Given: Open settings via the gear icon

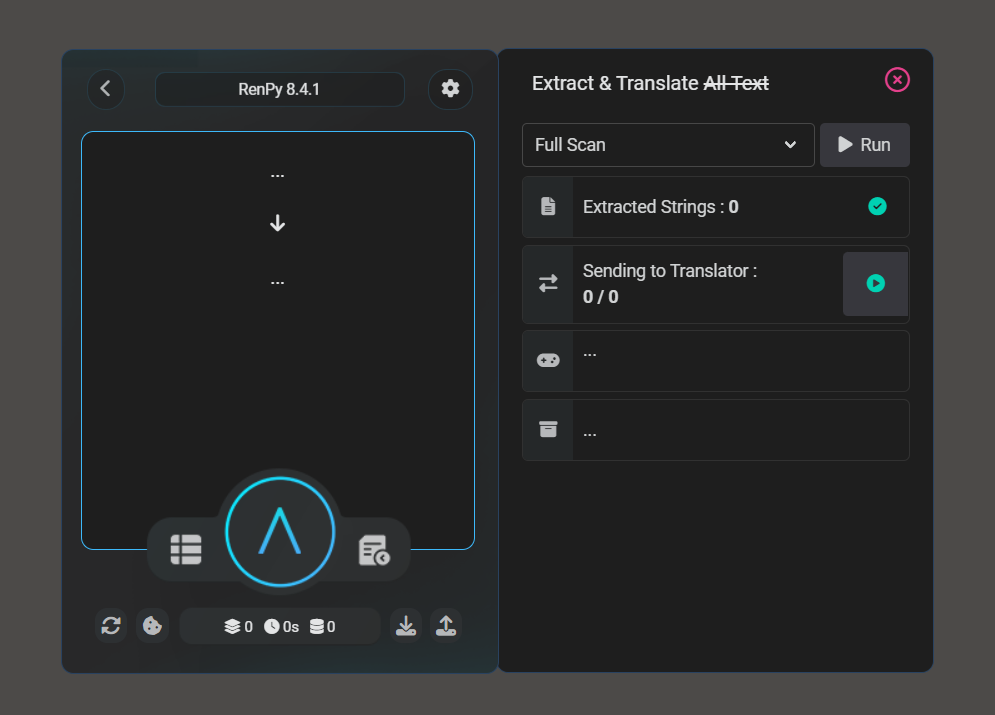Looking at the screenshot, I should [x=450, y=89].
